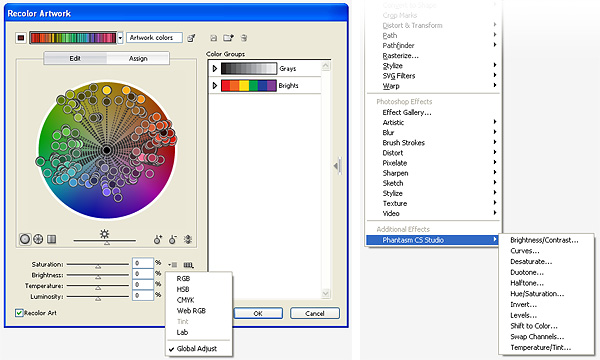600x360 pixels.
Task: Click the Color Groups scrollbar up arrow
Action: tap(326, 66)
